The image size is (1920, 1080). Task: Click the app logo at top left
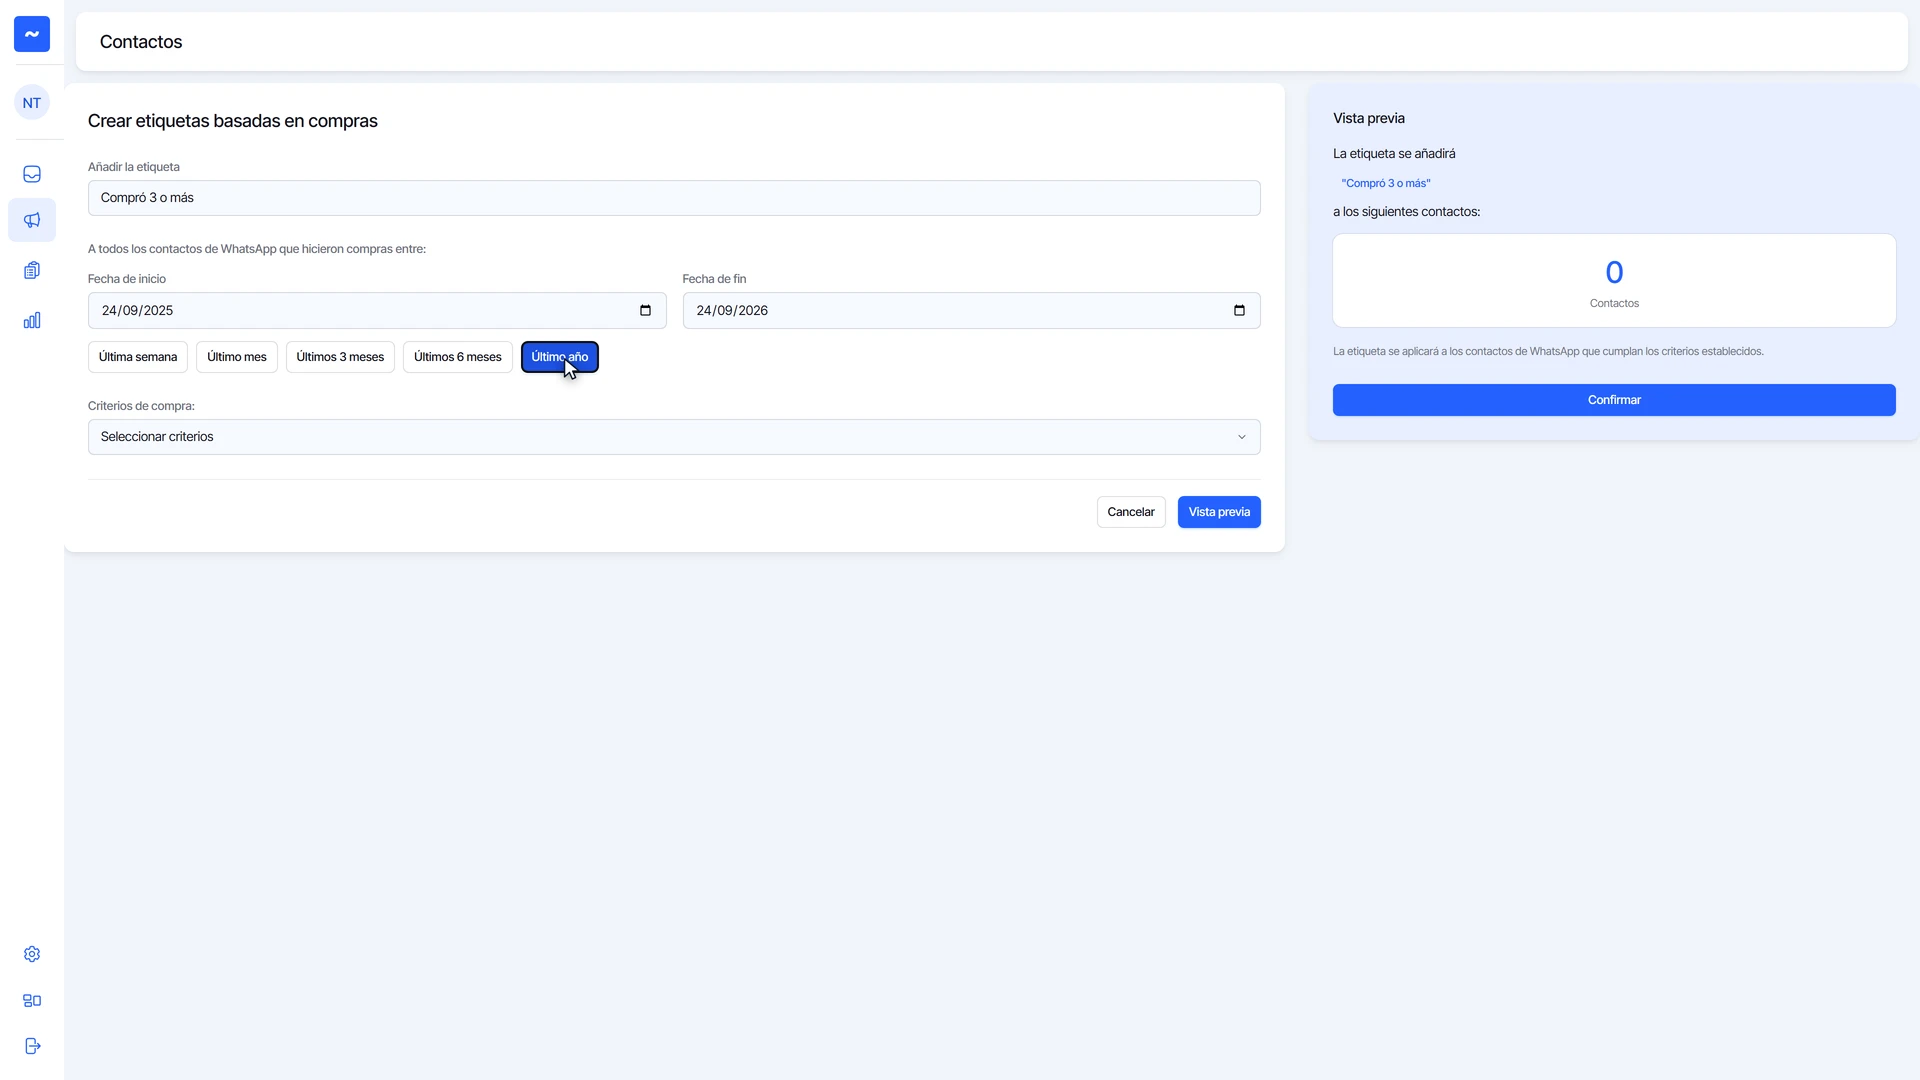(x=32, y=34)
